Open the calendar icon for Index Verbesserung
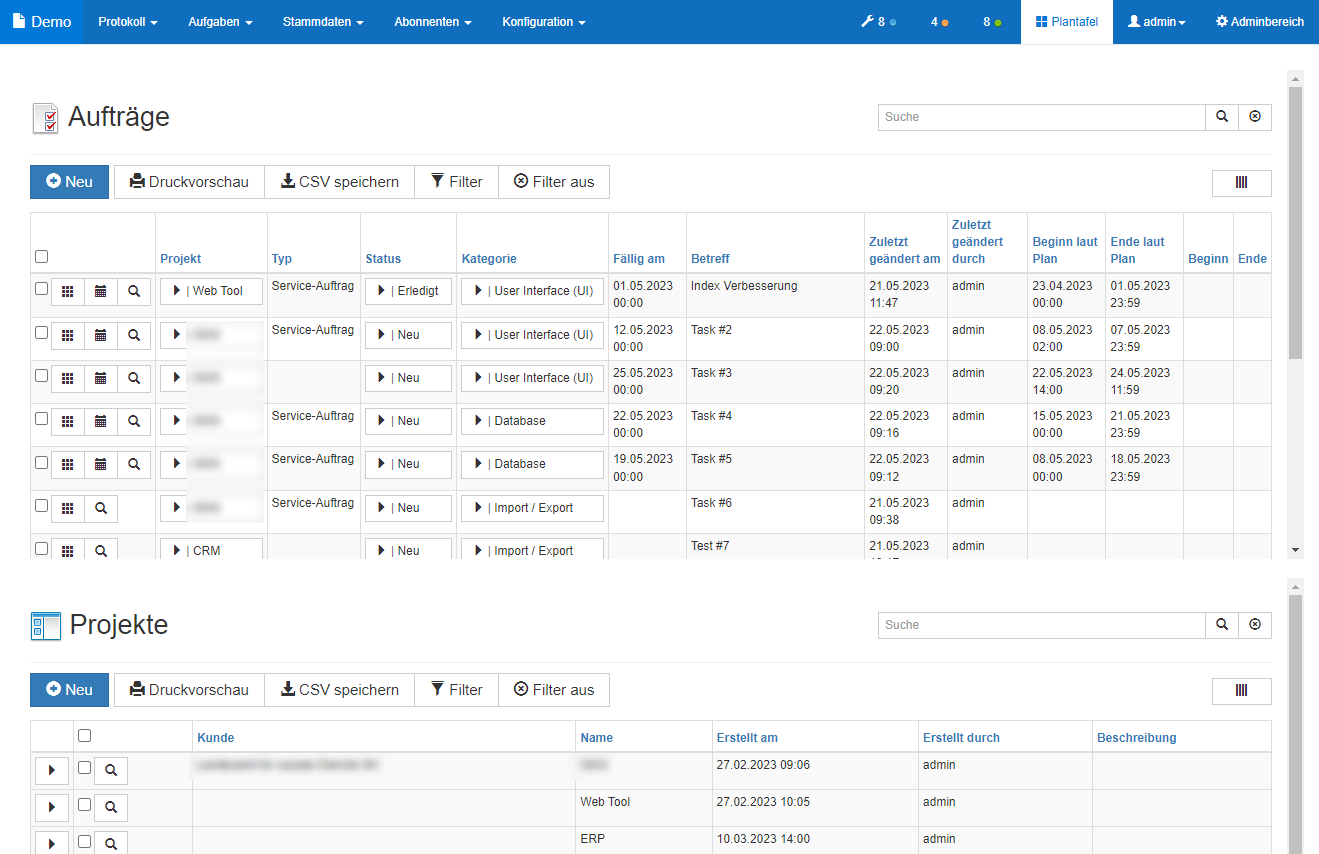Image resolution: width=1319 pixels, height=854 pixels. pyautogui.click(x=100, y=292)
